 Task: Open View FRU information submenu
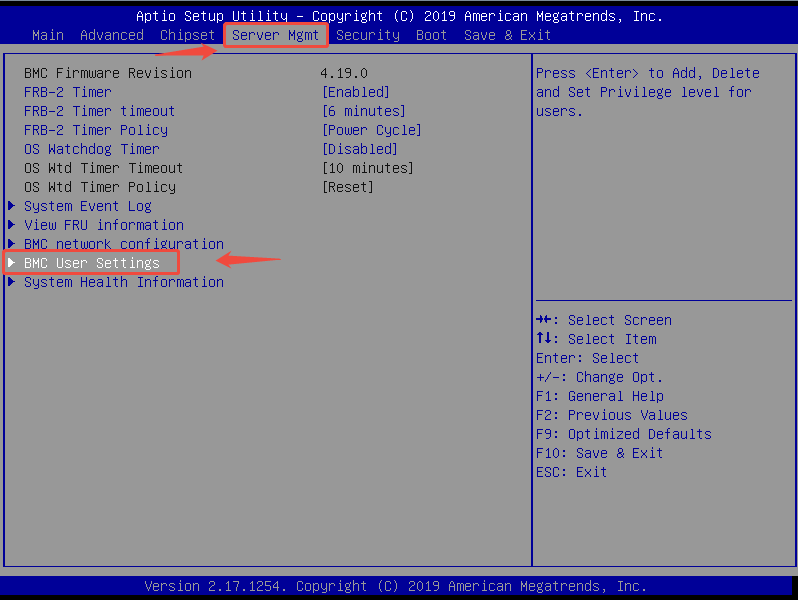104,225
